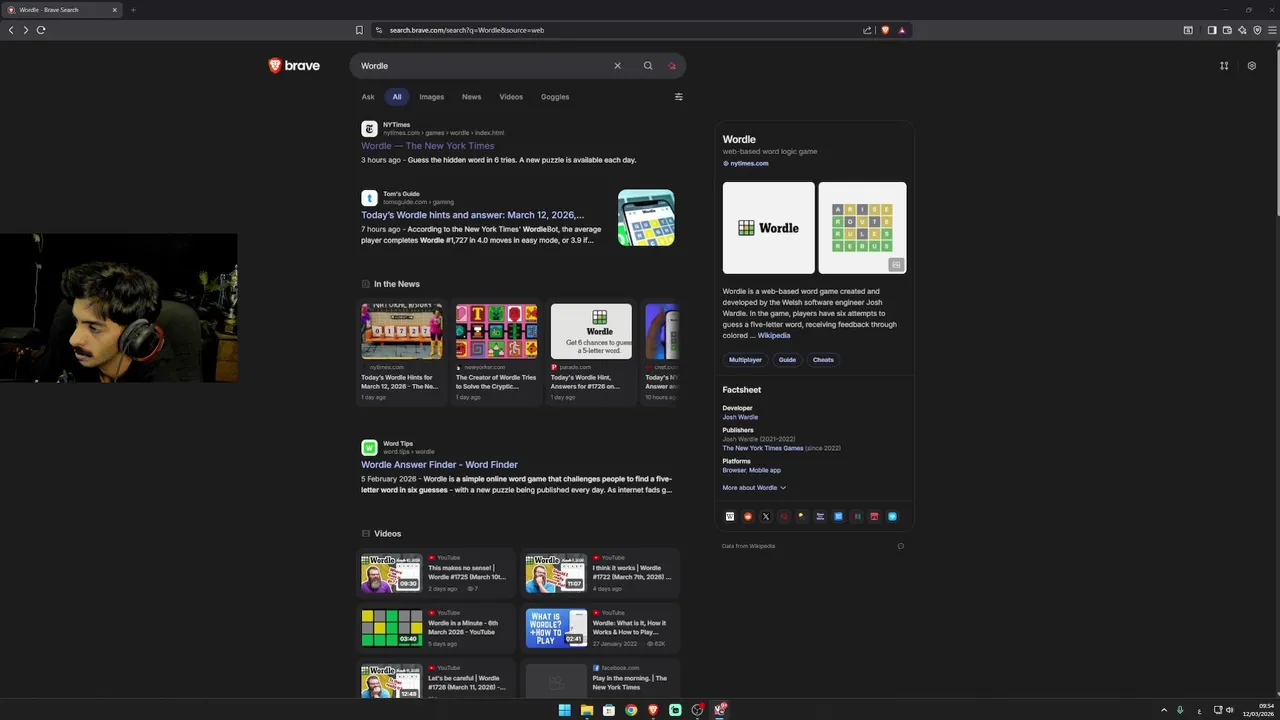Open Today's Wordle Hint, Answers for #1726 card
Image resolution: width=1280 pixels, height=720 pixels.
[x=591, y=354]
